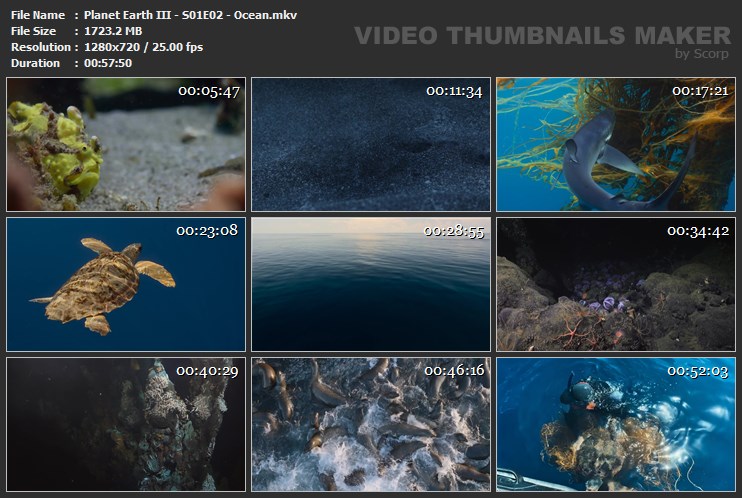The height and width of the screenshot is (498, 742).
Task: Open the dark sand thumbnail at 00:11:34
Action: pyautogui.click(x=371, y=144)
